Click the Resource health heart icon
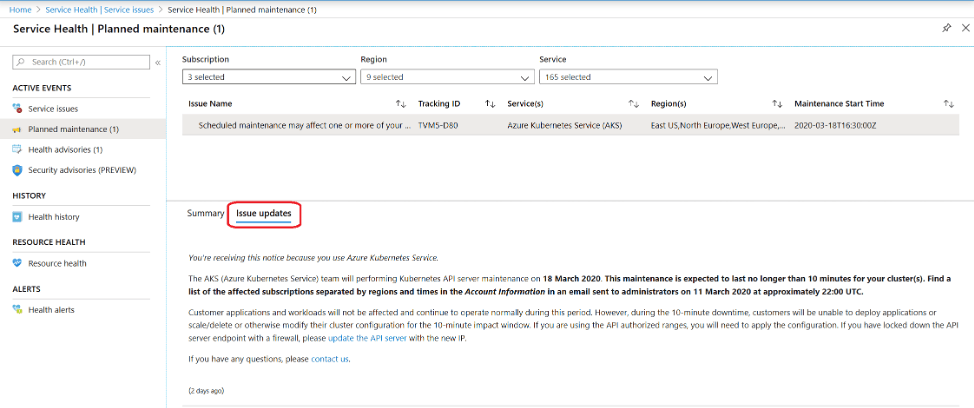Image resolution: width=974 pixels, height=408 pixels. tap(17, 263)
